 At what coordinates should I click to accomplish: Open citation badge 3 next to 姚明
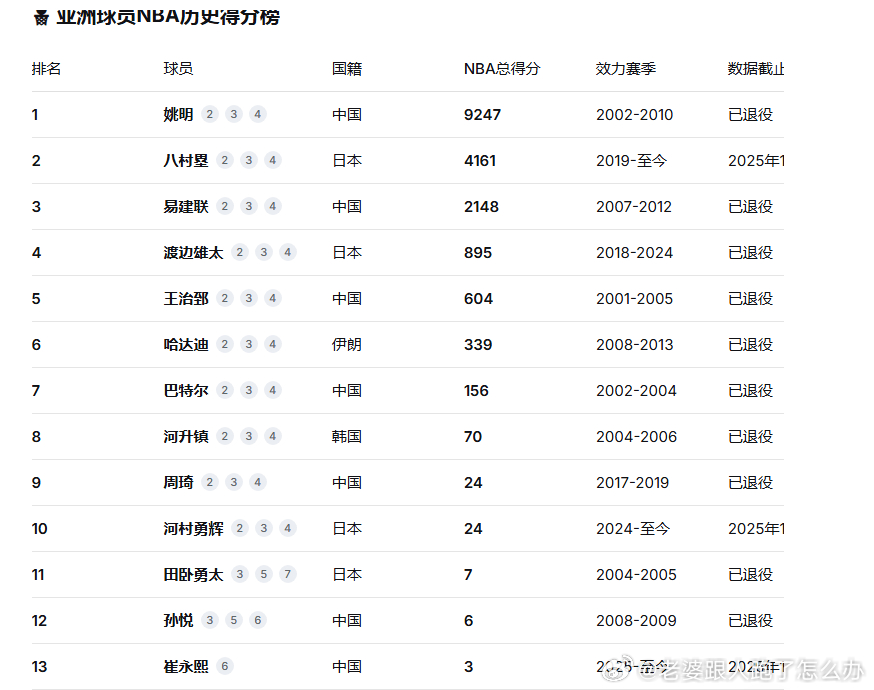[234, 114]
